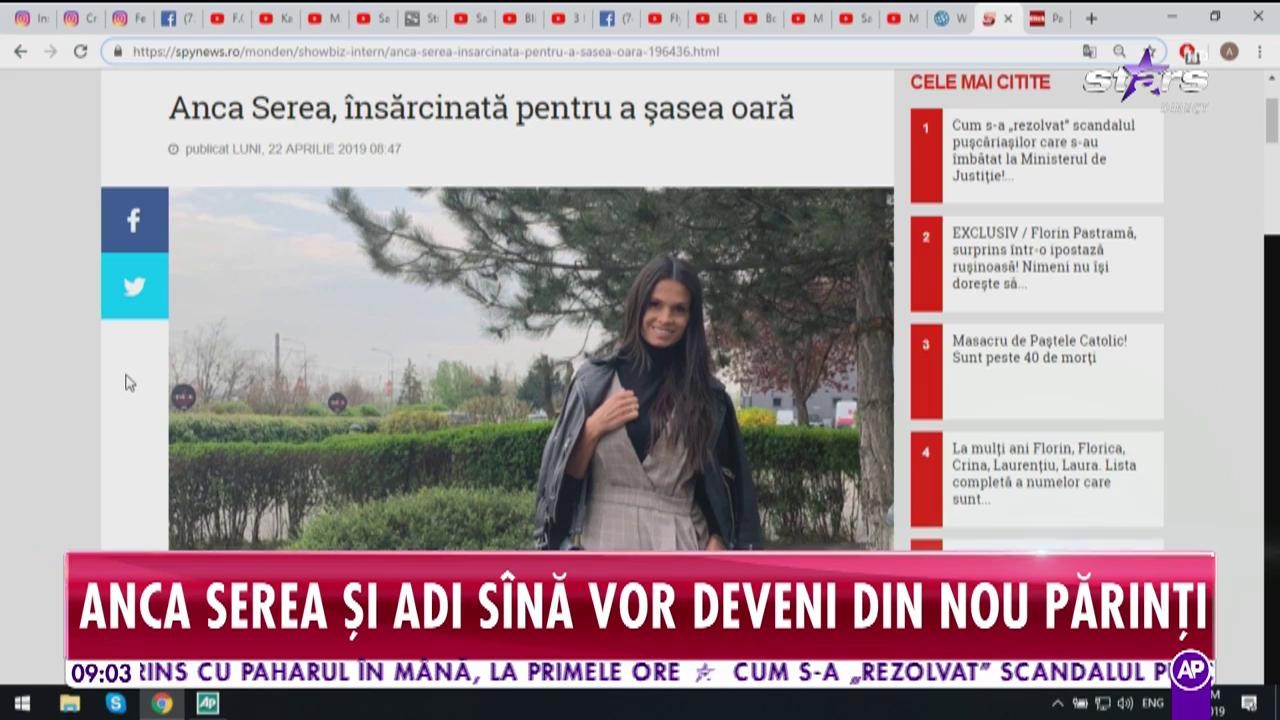Open a new browser tab
1280x720 pixels.
[x=1091, y=18]
